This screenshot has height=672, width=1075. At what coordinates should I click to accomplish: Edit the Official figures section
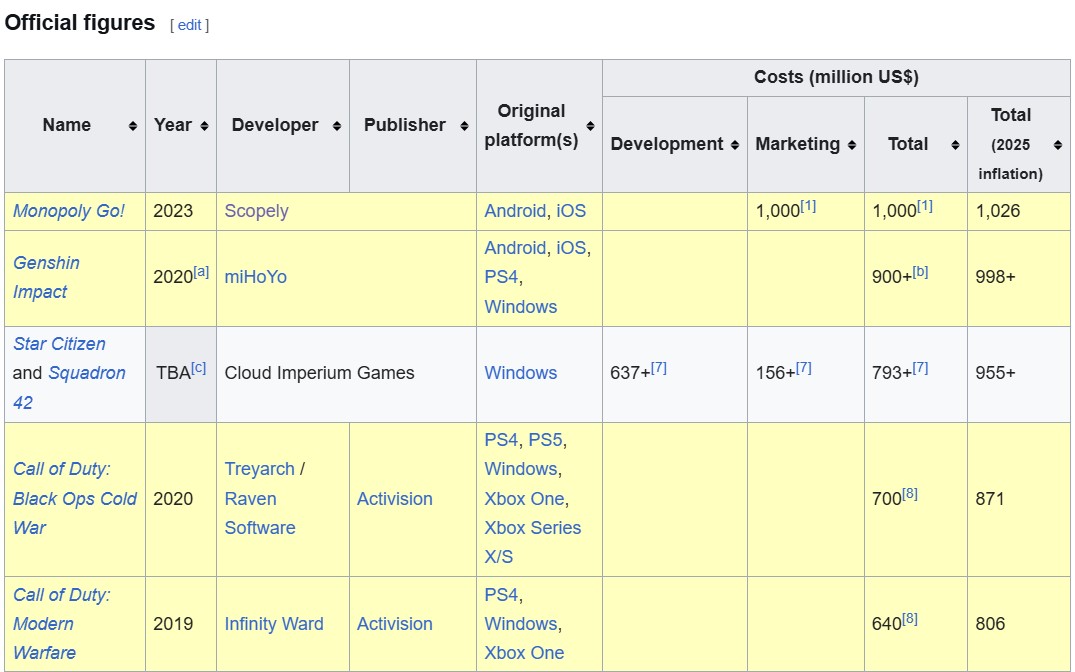point(190,25)
